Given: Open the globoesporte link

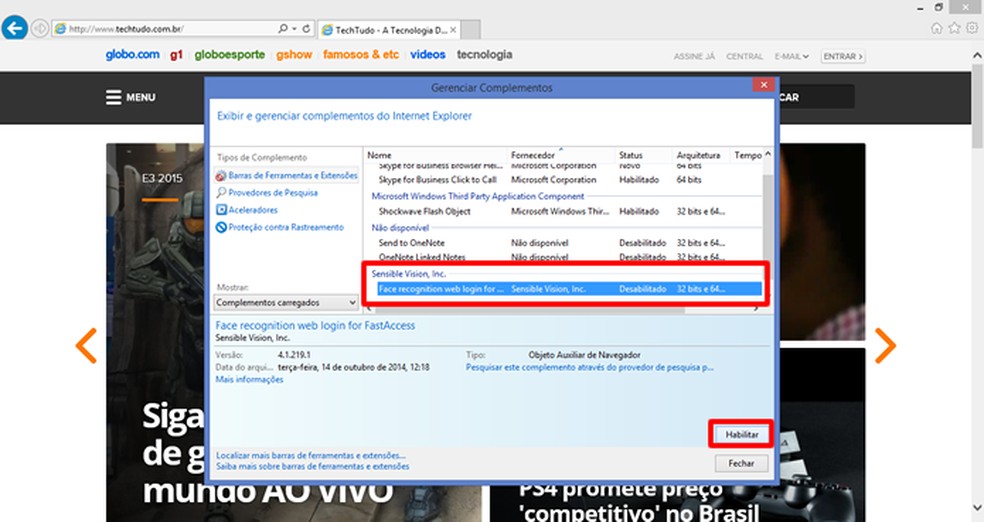Looking at the screenshot, I should coord(230,55).
